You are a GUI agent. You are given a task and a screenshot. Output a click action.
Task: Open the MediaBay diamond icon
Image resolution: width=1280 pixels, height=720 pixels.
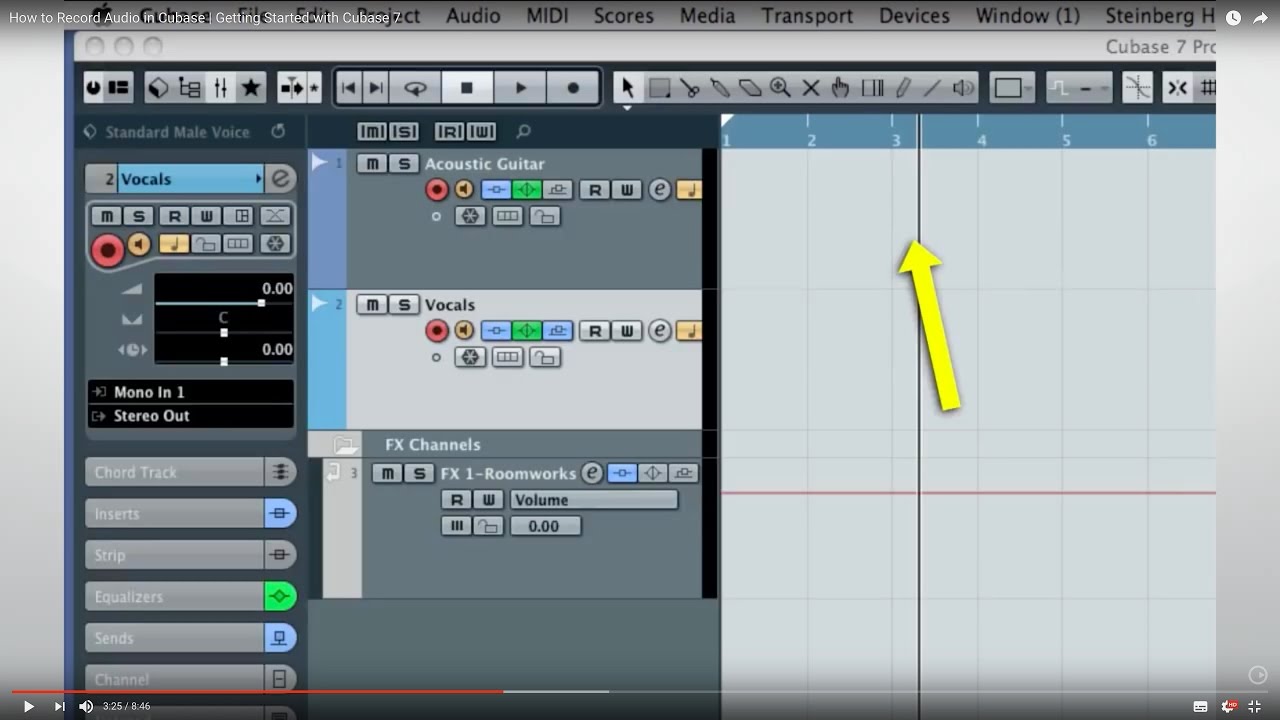159,88
